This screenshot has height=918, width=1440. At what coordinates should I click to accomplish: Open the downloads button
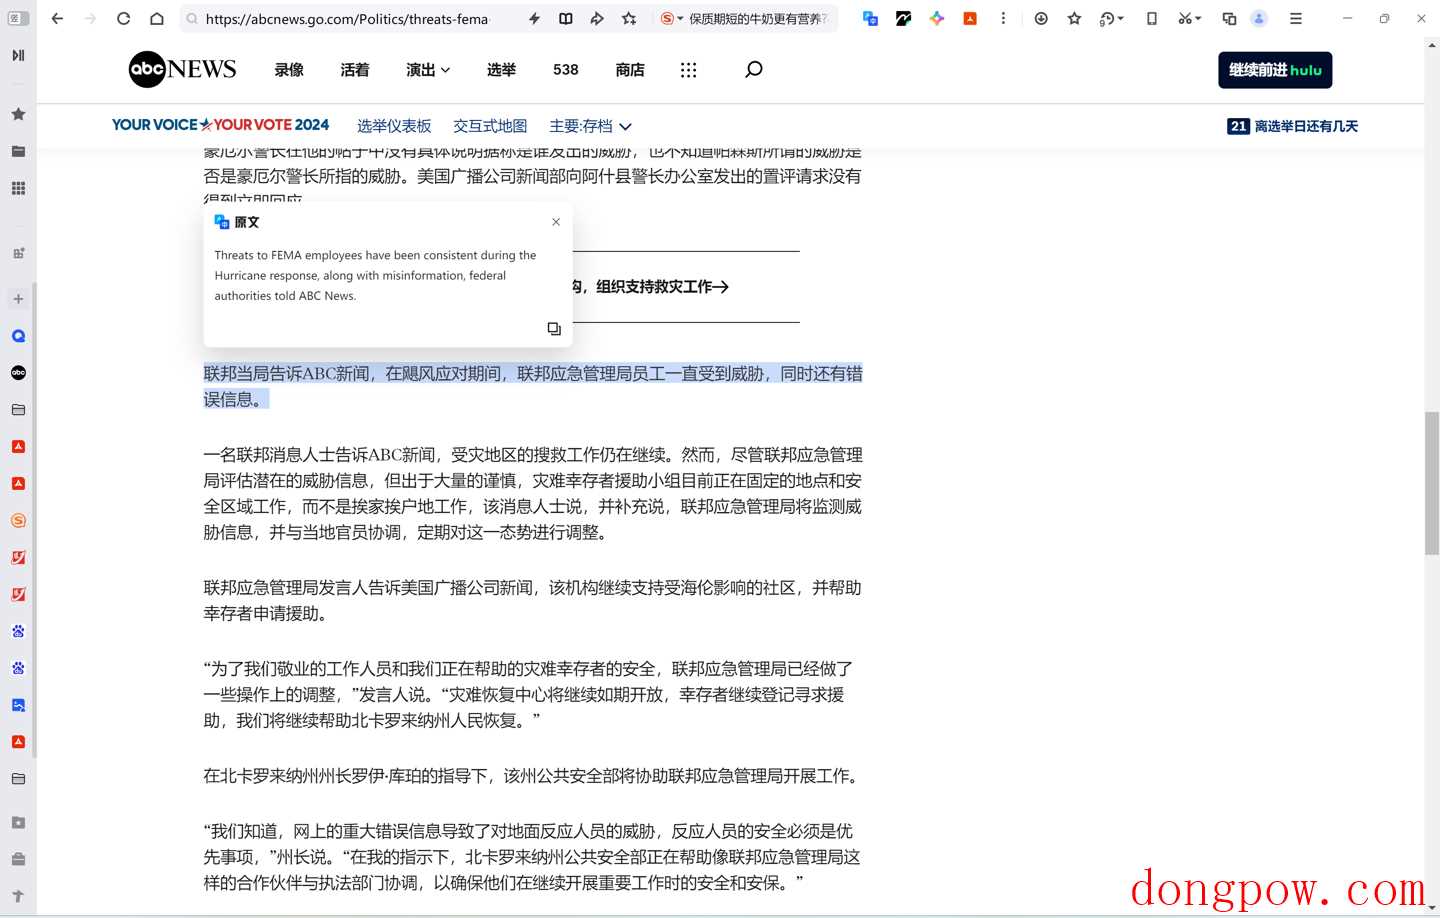tap(1041, 18)
